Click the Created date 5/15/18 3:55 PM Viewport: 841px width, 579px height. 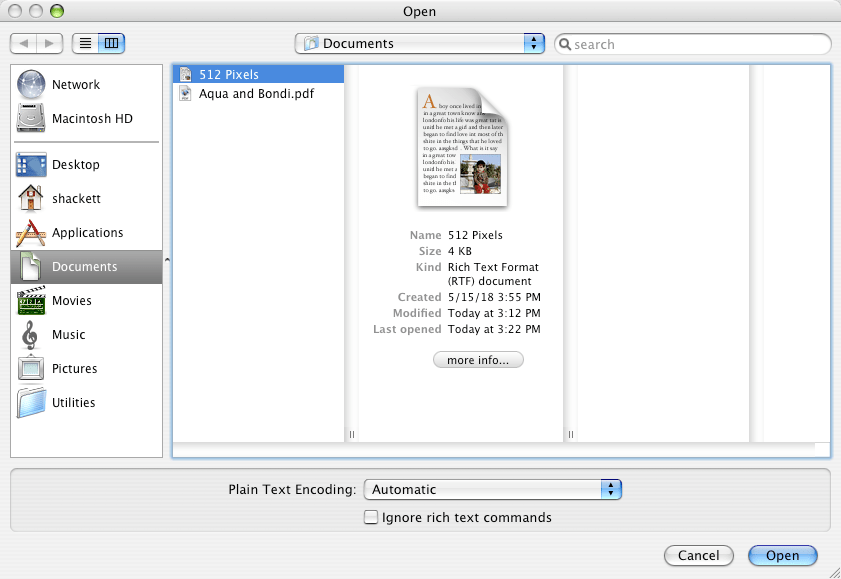[x=495, y=297]
